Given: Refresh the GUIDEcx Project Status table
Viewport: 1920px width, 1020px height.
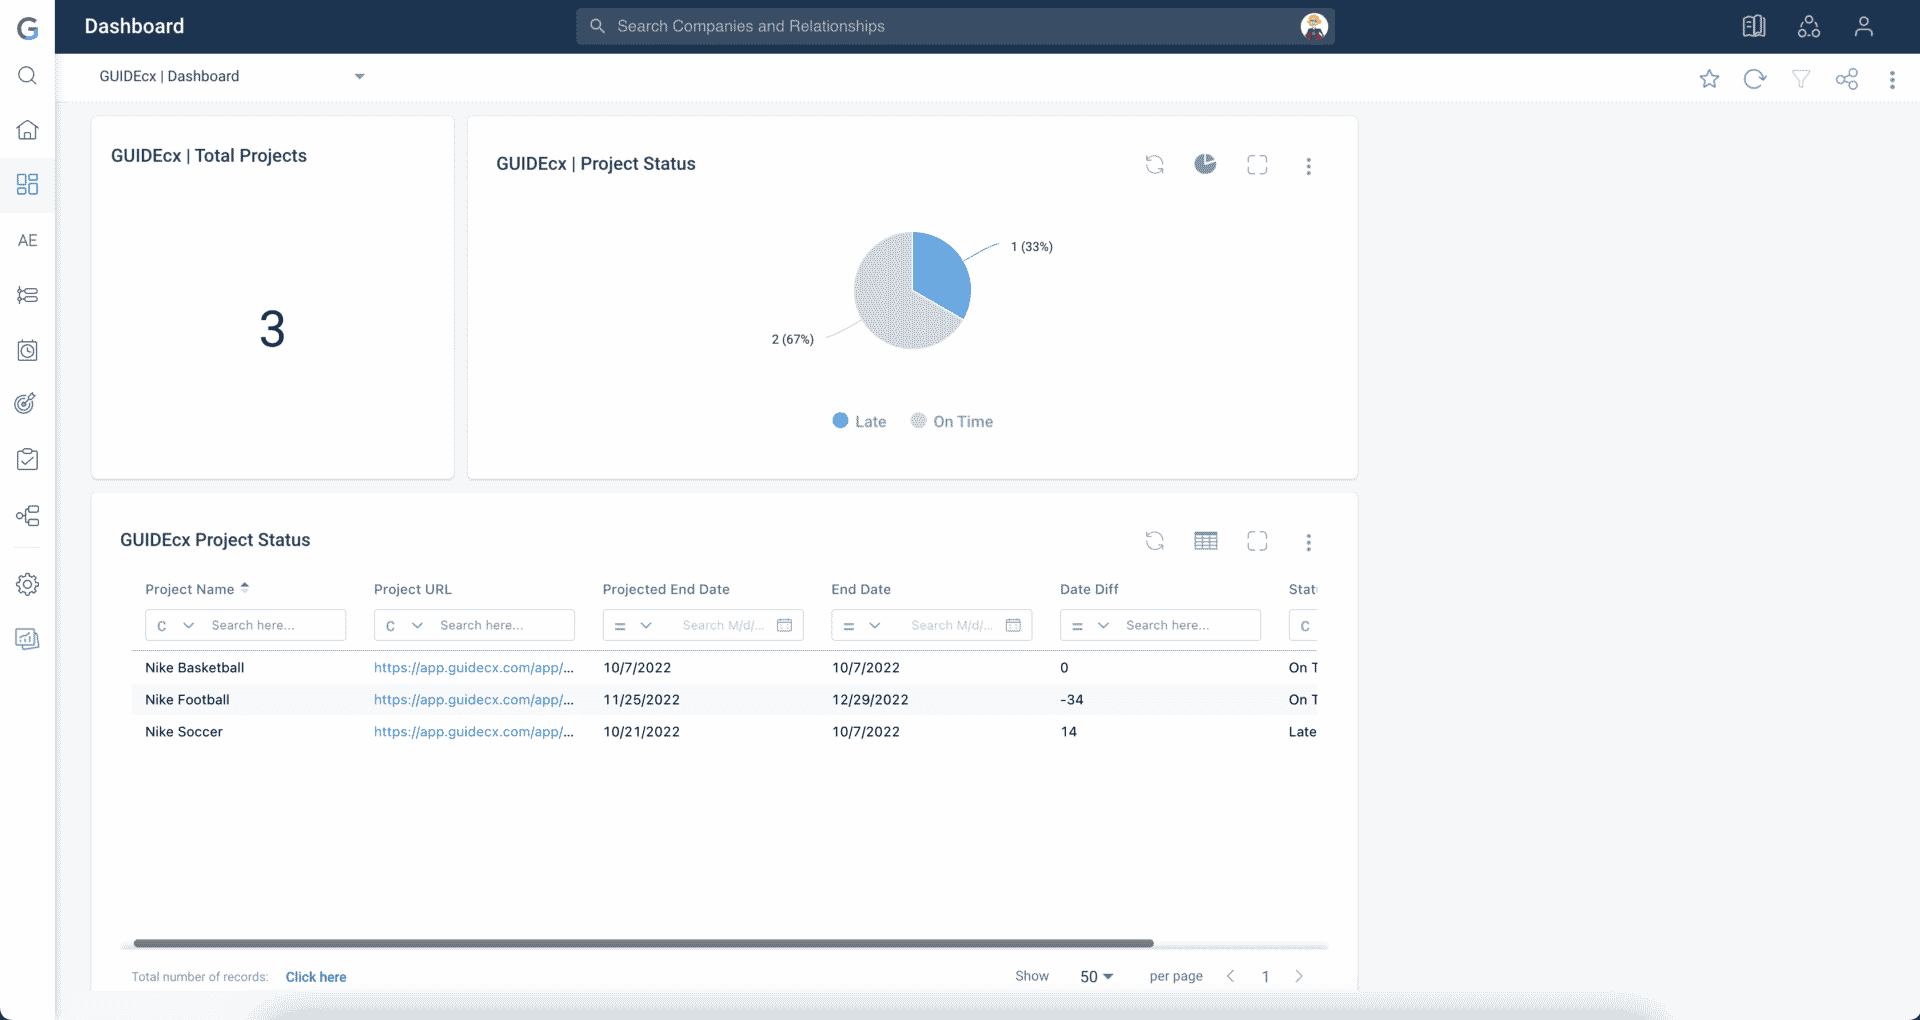Looking at the screenshot, I should pyautogui.click(x=1155, y=541).
